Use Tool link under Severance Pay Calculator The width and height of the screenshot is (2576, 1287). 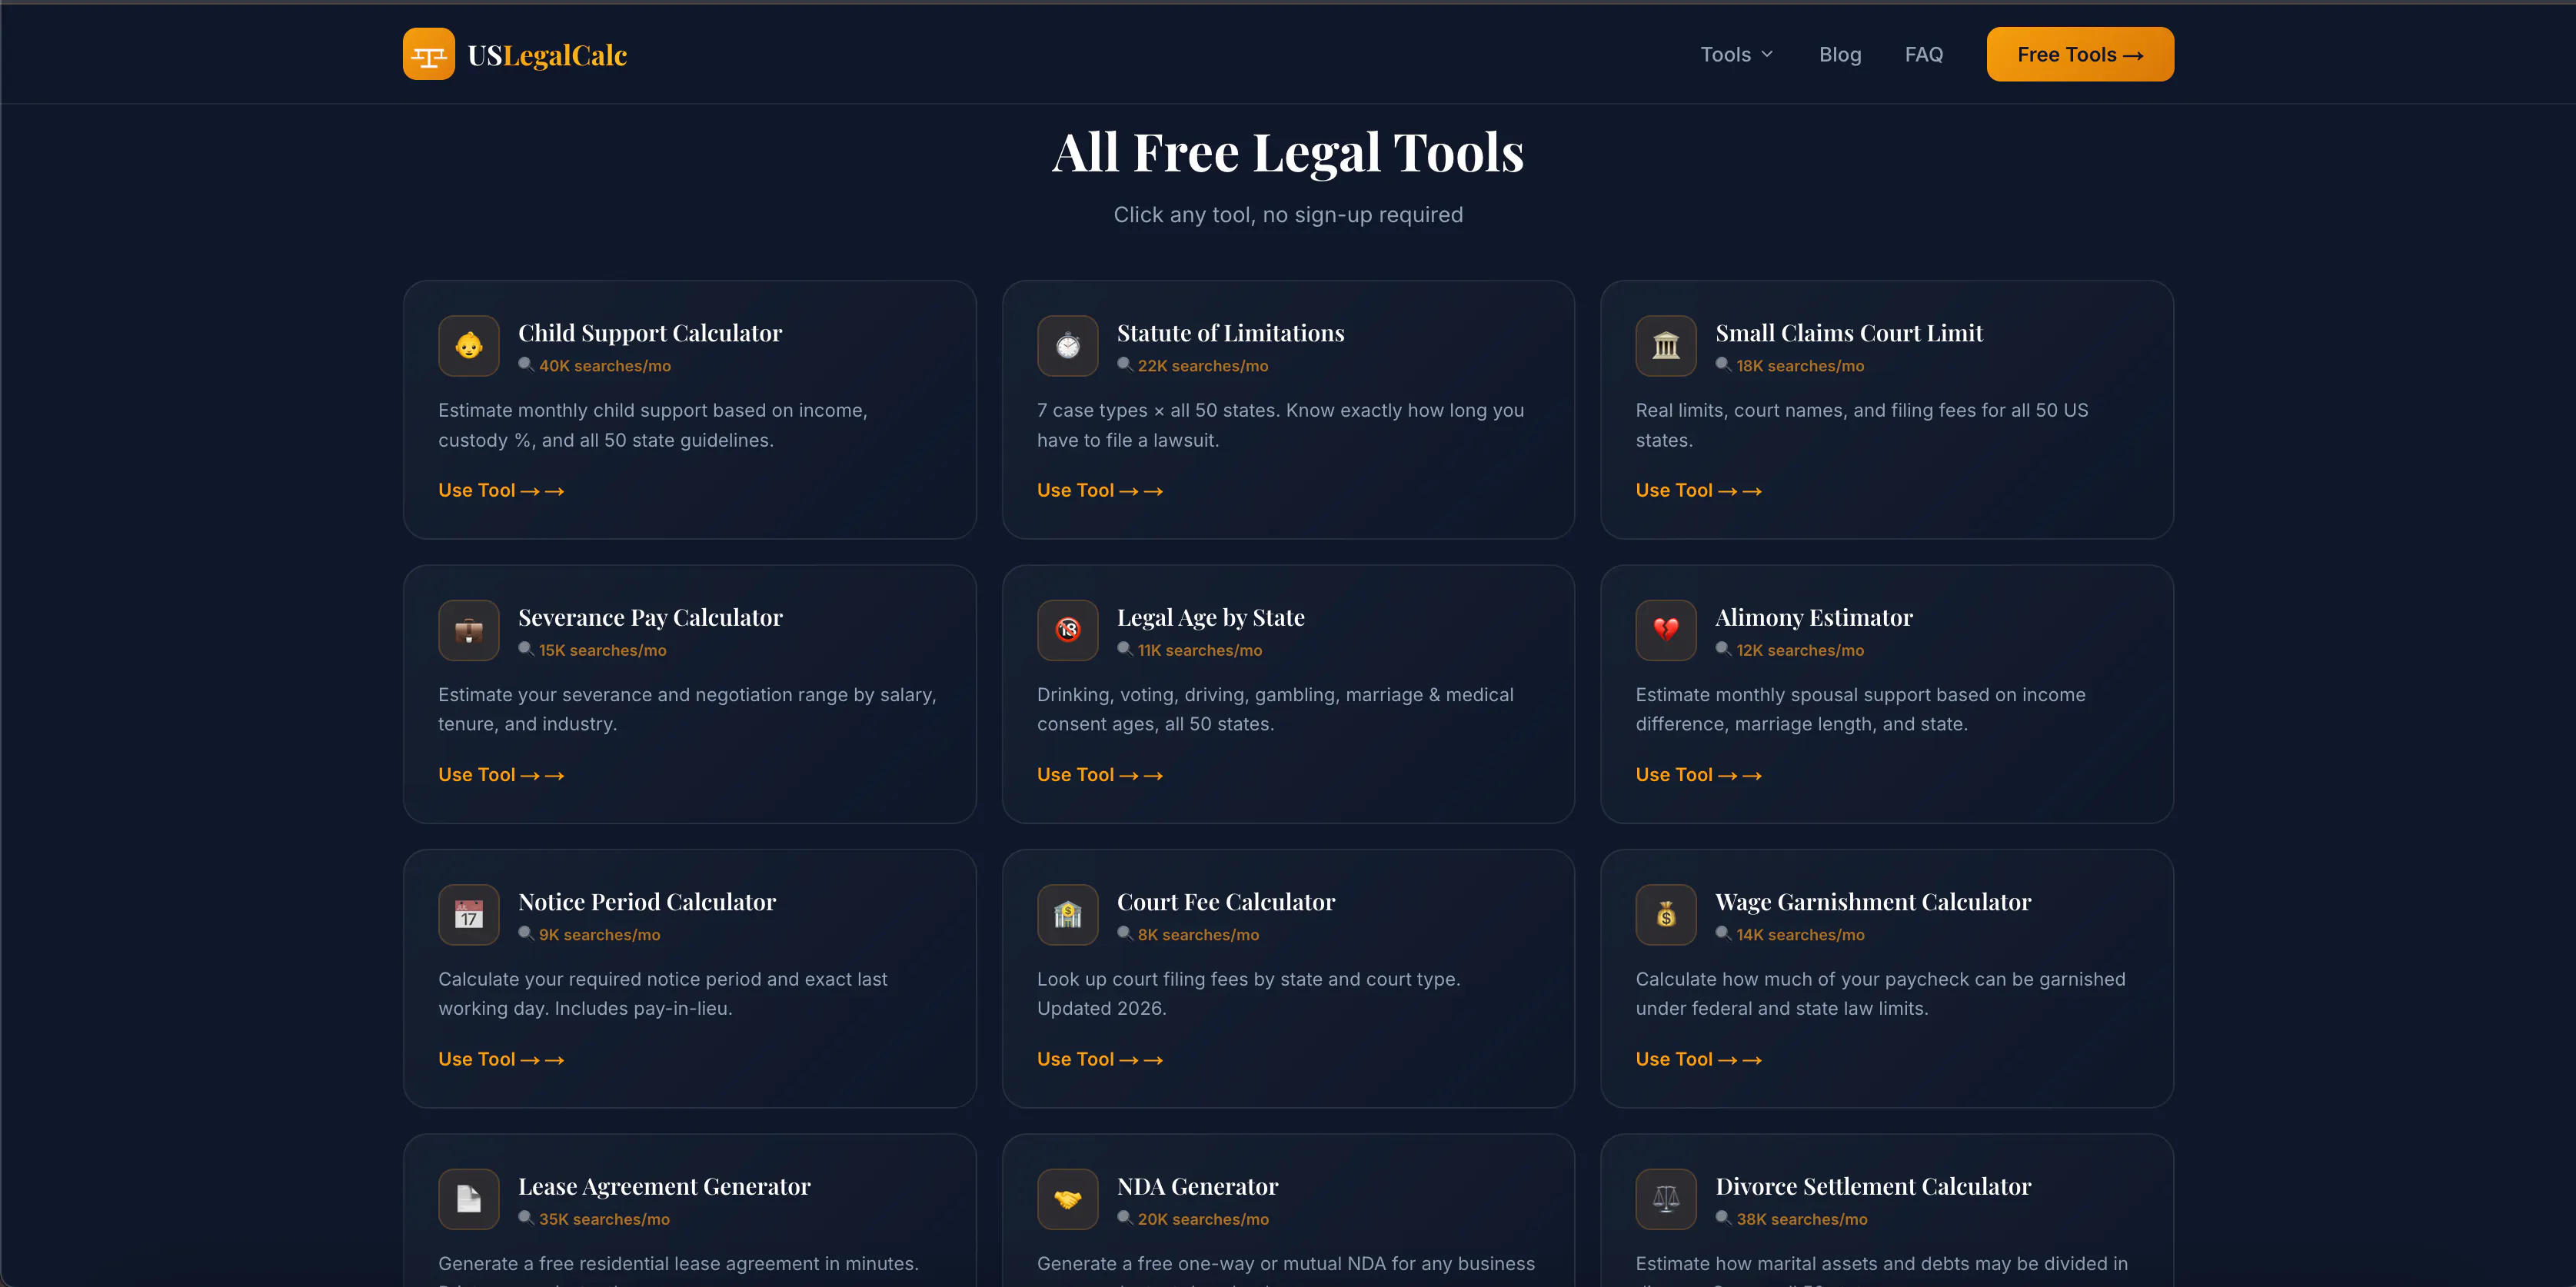[501, 775]
